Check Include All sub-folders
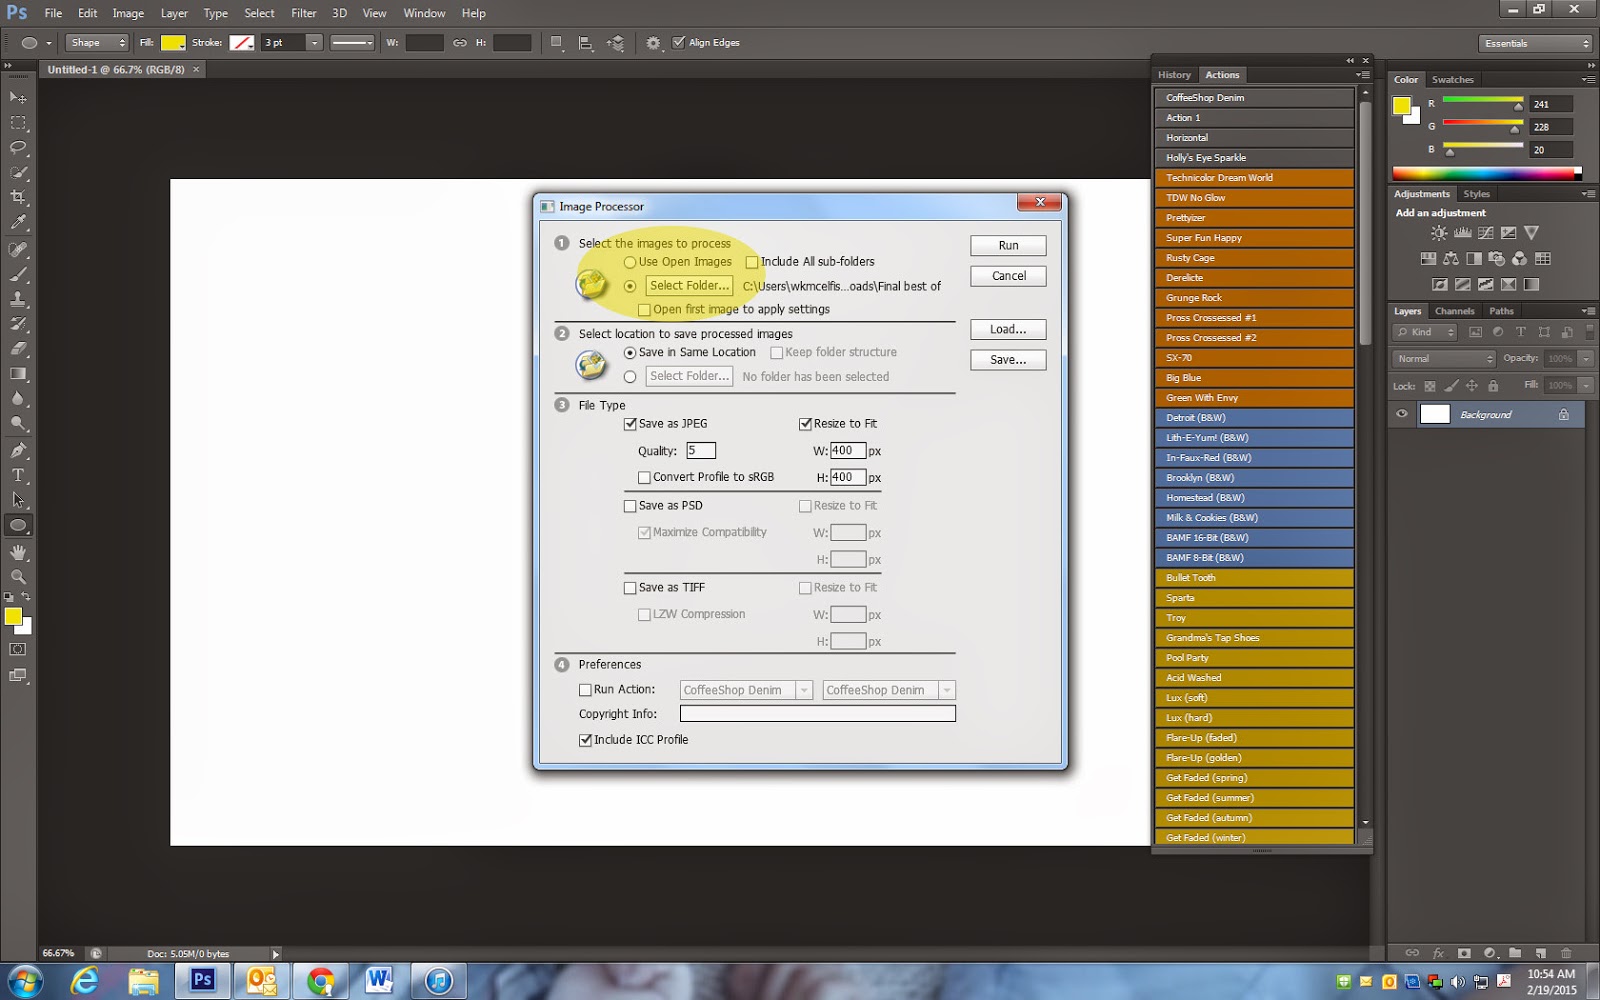The height and width of the screenshot is (1000, 1600). pos(752,262)
